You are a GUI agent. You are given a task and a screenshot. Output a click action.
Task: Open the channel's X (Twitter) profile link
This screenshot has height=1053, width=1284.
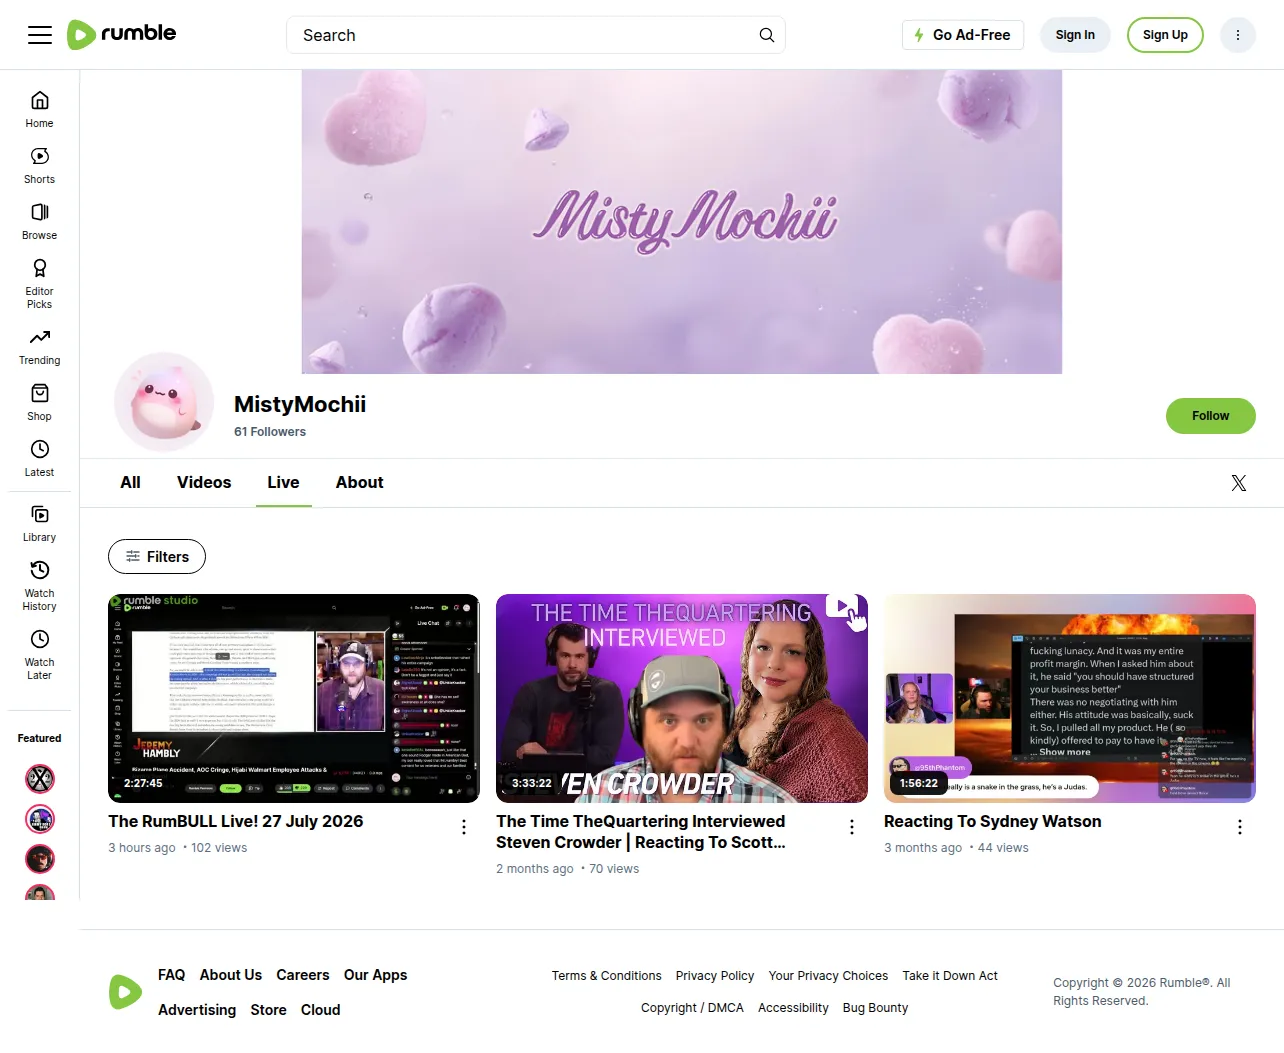[x=1239, y=483]
